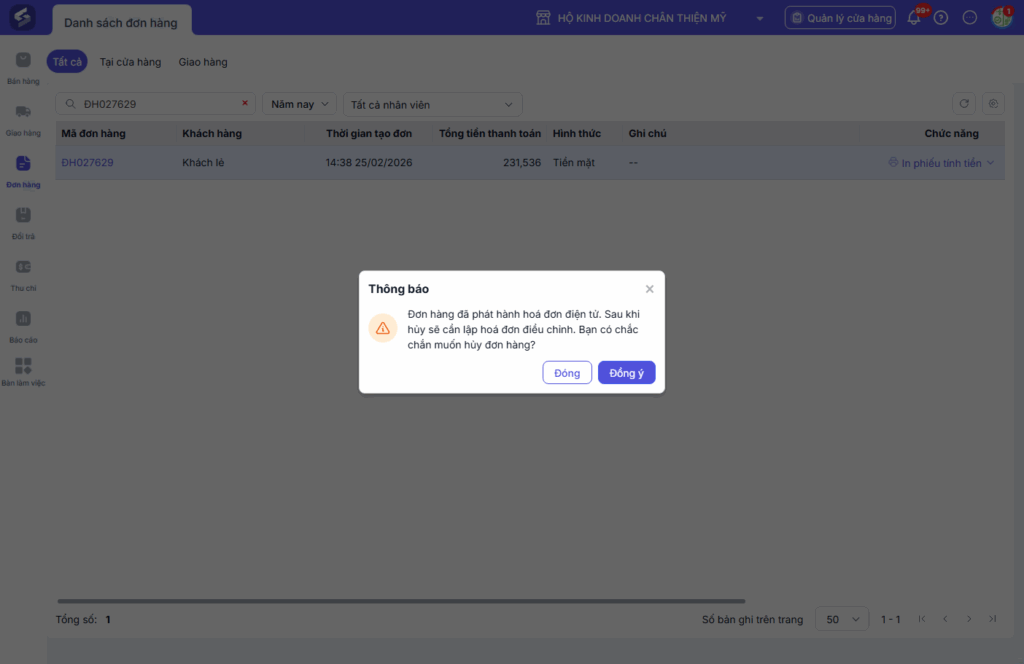Confirm with the Đồng ý button
Viewport: 1024px width, 664px height.
pyautogui.click(x=626, y=373)
